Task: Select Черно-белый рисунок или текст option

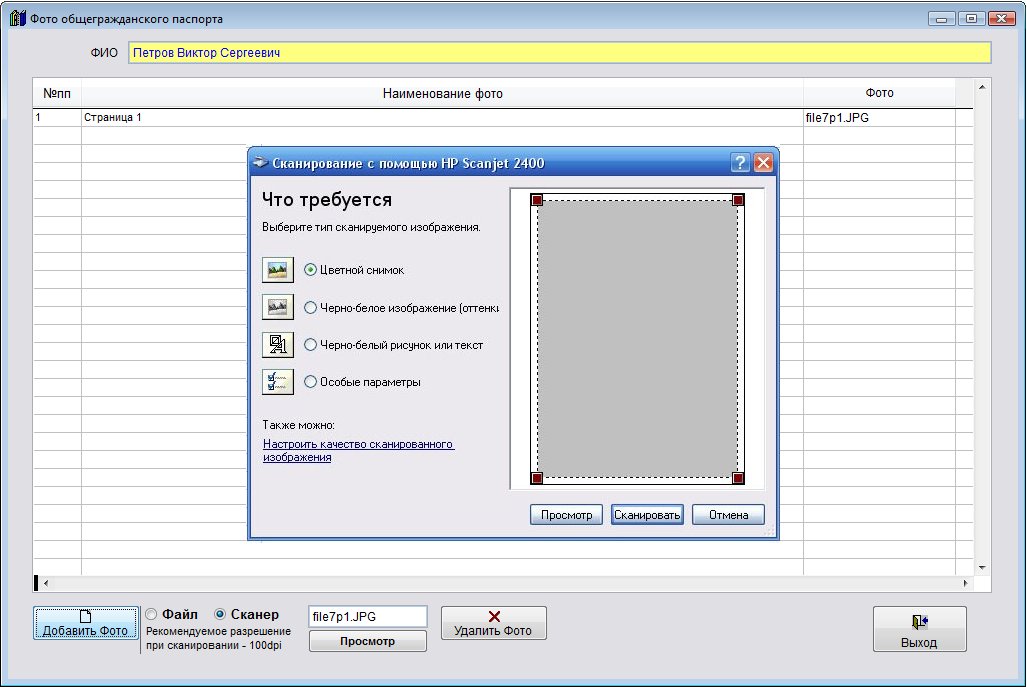Action: pos(310,345)
